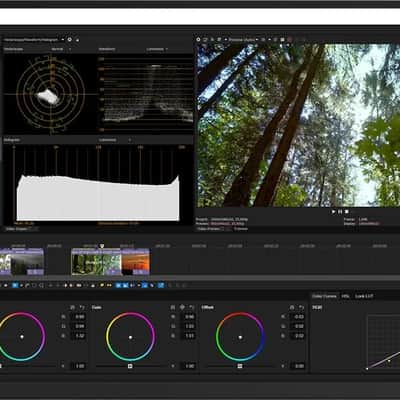
Task: Click the yellow insert region icon in timeline toolbar
Action: (x=109, y=285)
